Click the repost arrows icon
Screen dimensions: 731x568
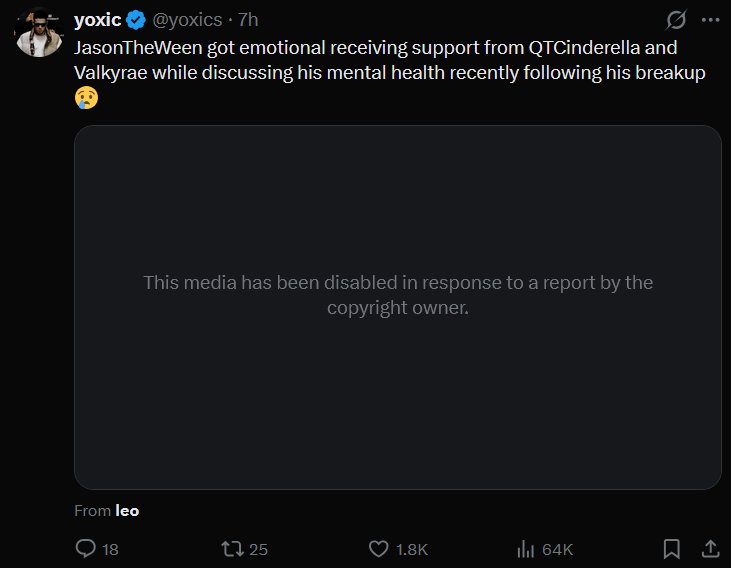pos(232,549)
